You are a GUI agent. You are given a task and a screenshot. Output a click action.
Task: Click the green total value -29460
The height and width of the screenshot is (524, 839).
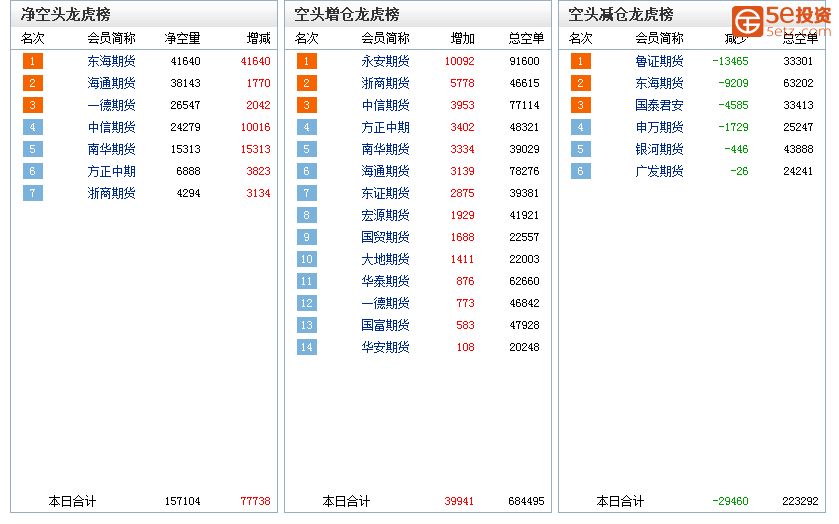tap(730, 502)
